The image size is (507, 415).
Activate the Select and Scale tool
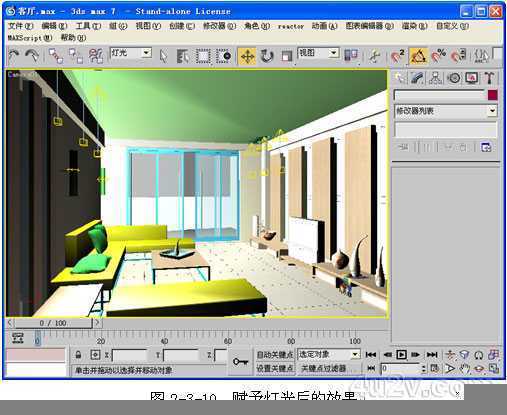[x=286, y=56]
